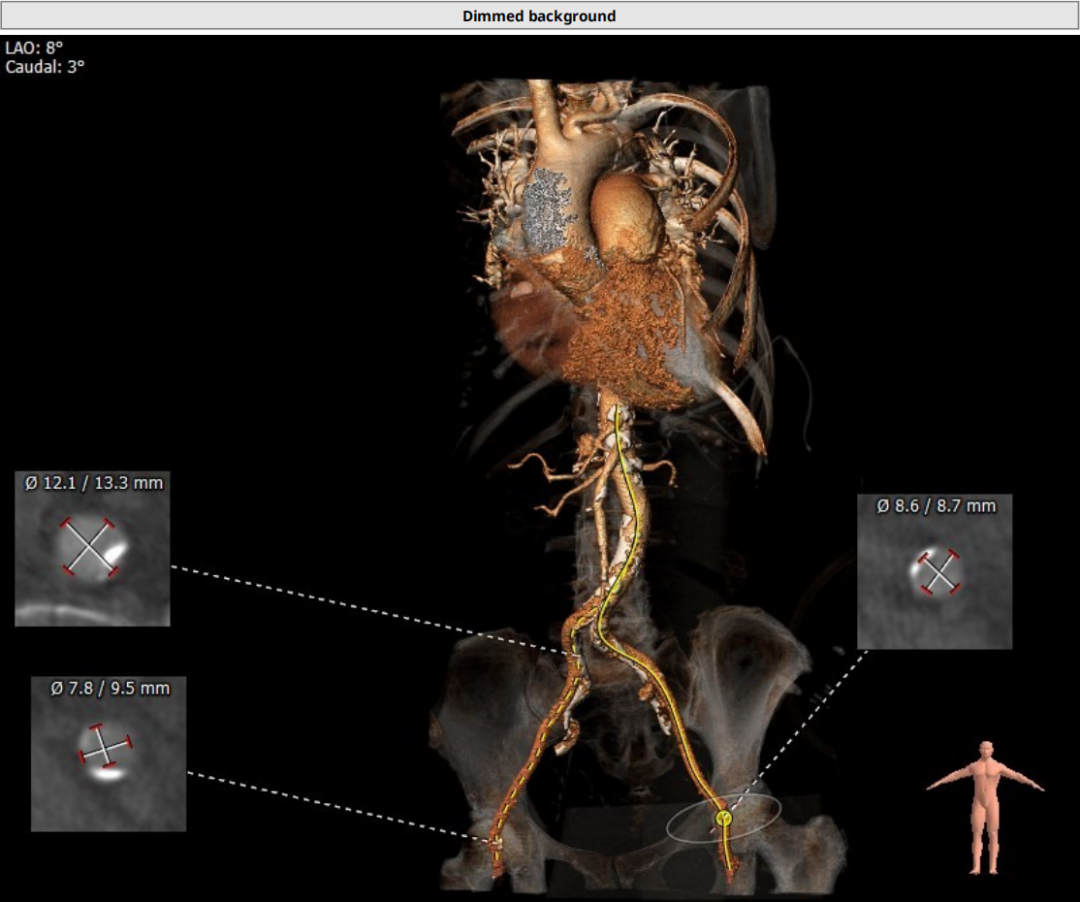Click the yellow centerline in abdominal aorta

click(628, 480)
